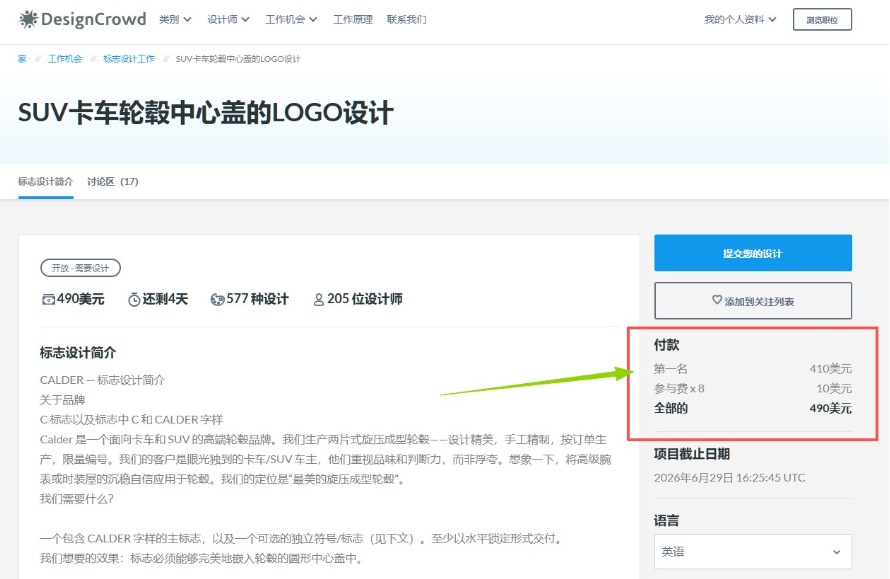Click the person icon beside 205 位设计师
This screenshot has width=890, height=579.
tap(318, 299)
